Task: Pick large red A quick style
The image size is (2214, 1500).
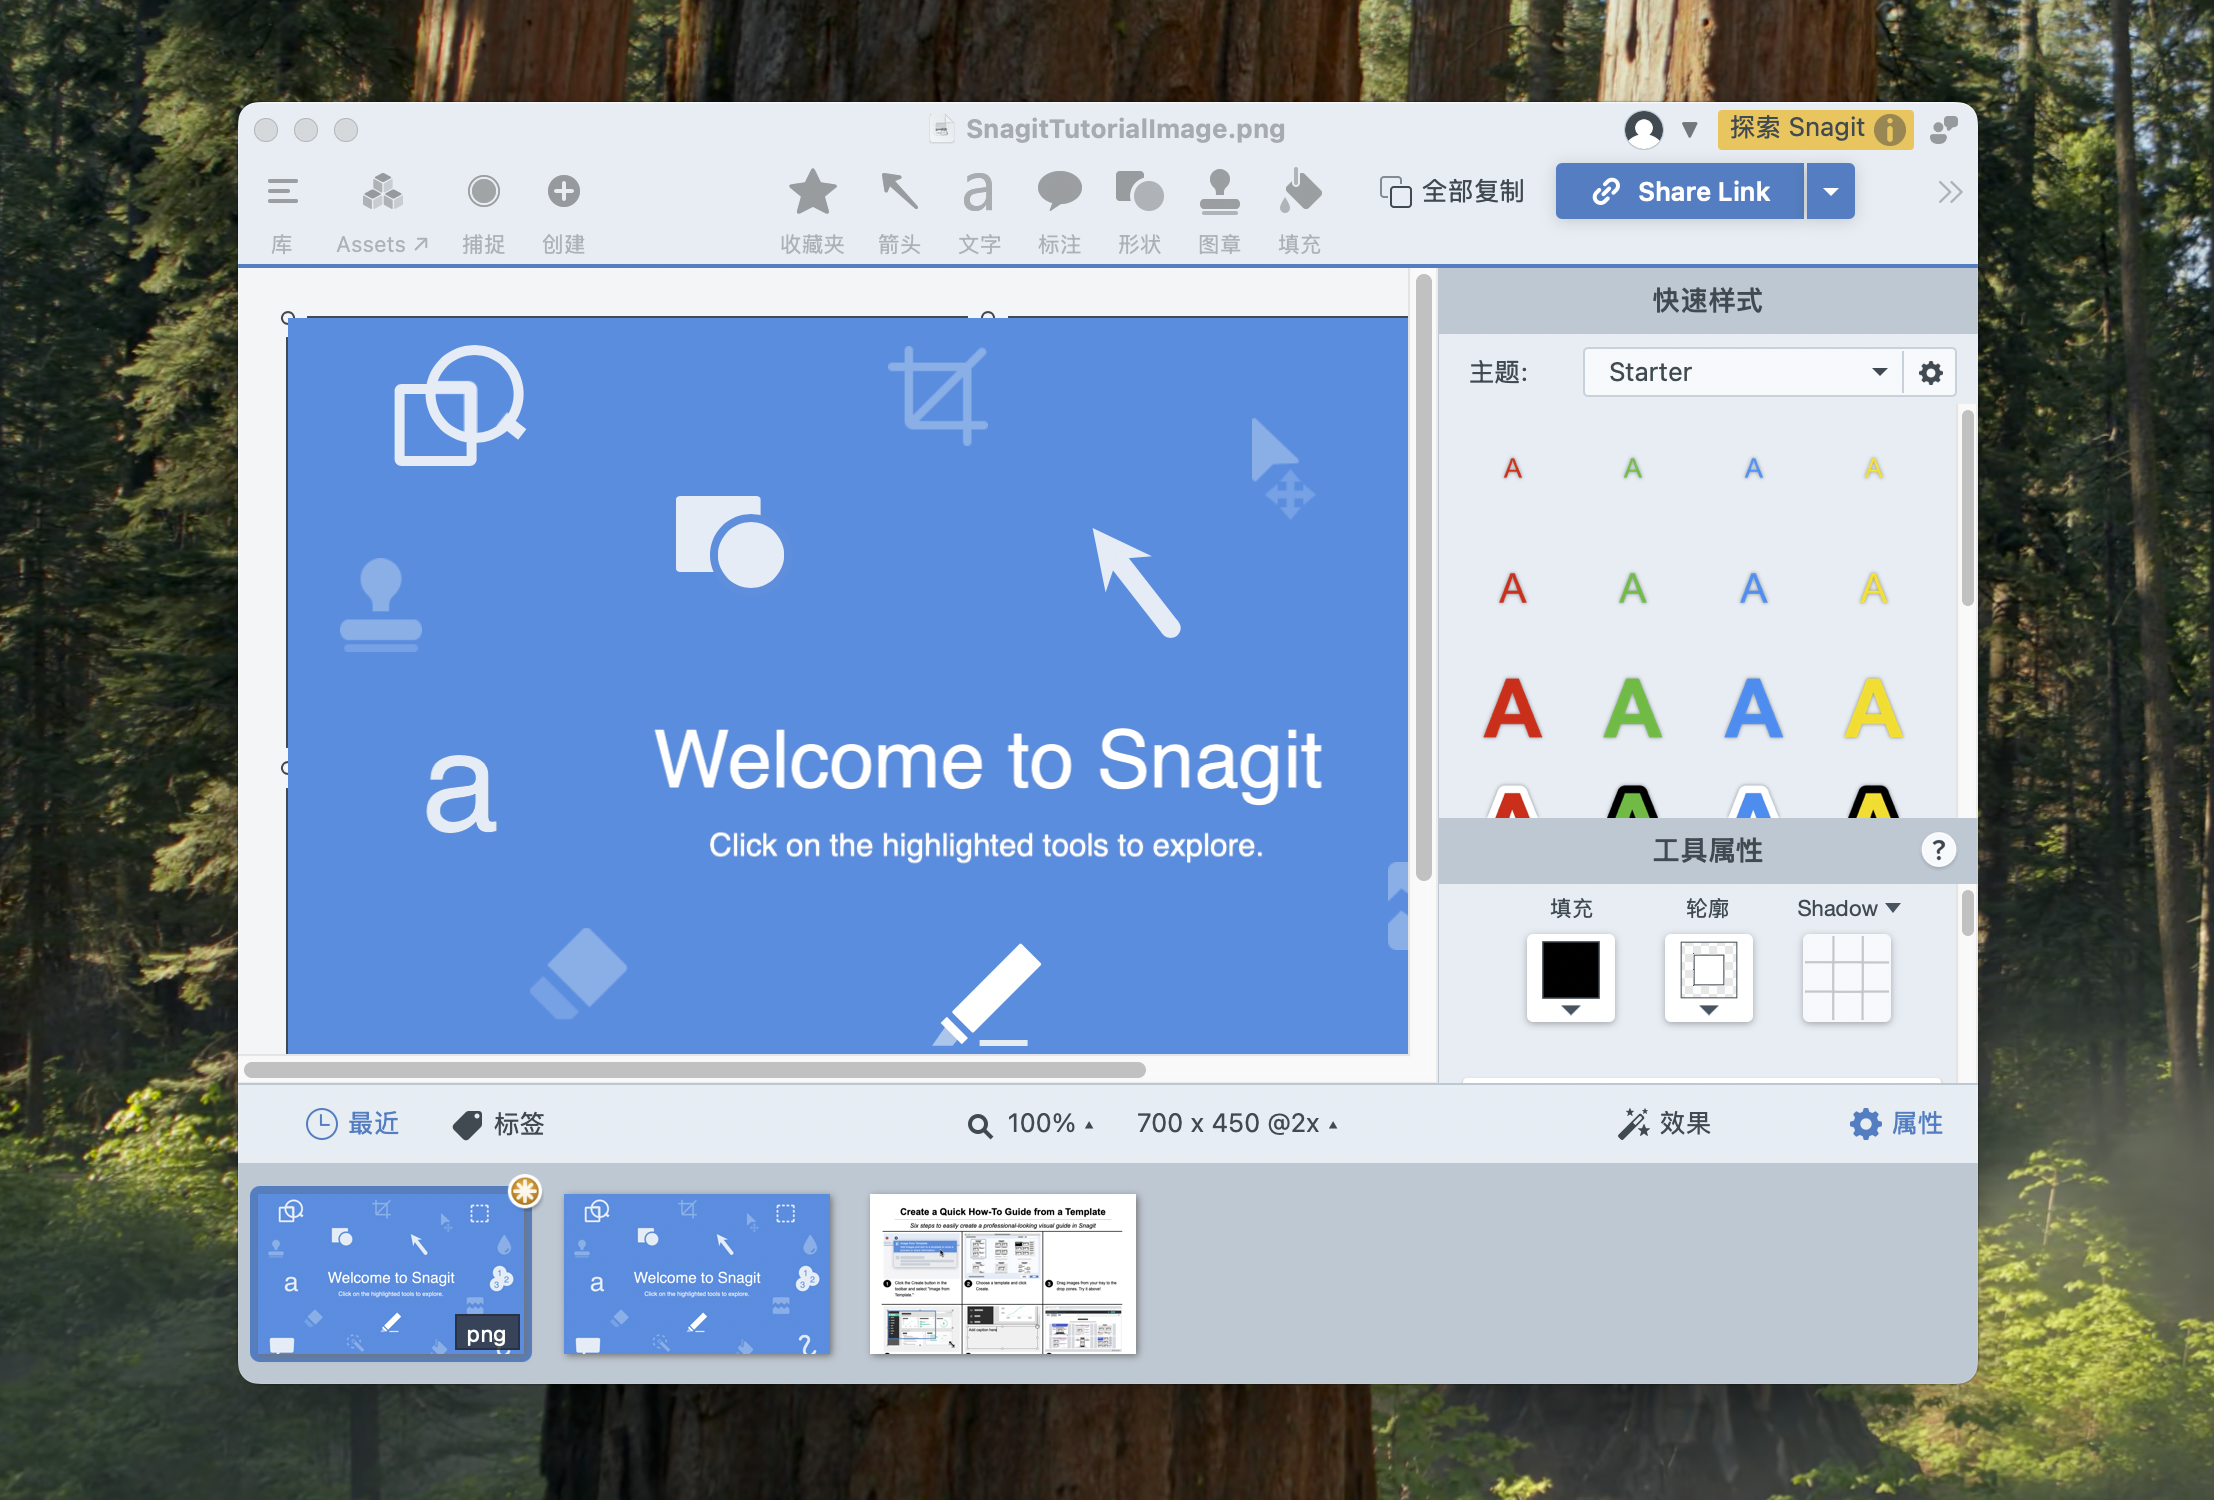Action: (1513, 708)
